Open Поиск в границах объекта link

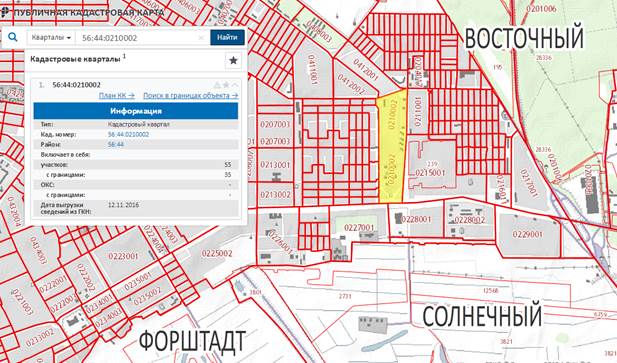190,96
